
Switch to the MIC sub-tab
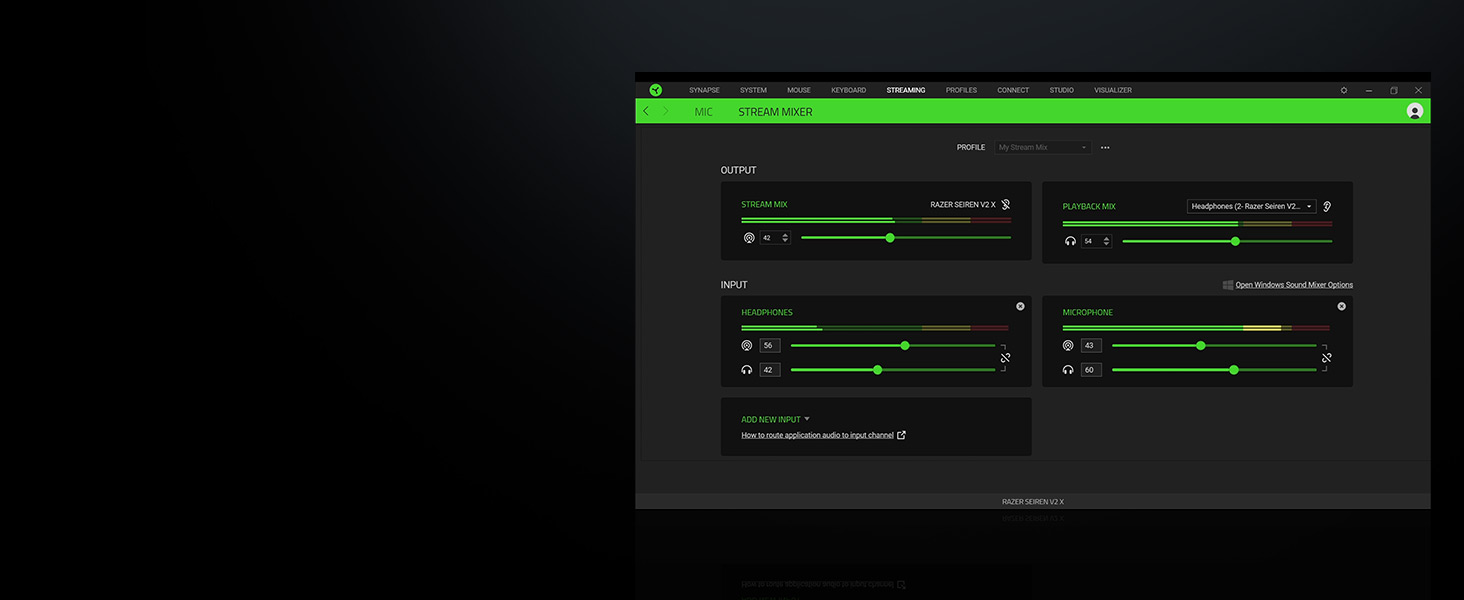[x=704, y=112]
